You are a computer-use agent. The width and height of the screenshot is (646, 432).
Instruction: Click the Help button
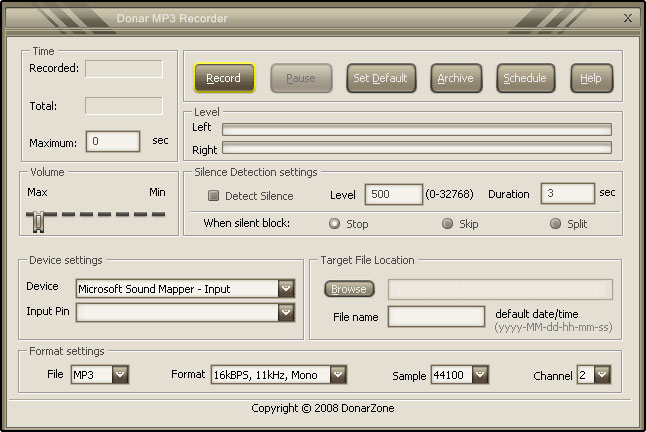click(x=591, y=78)
